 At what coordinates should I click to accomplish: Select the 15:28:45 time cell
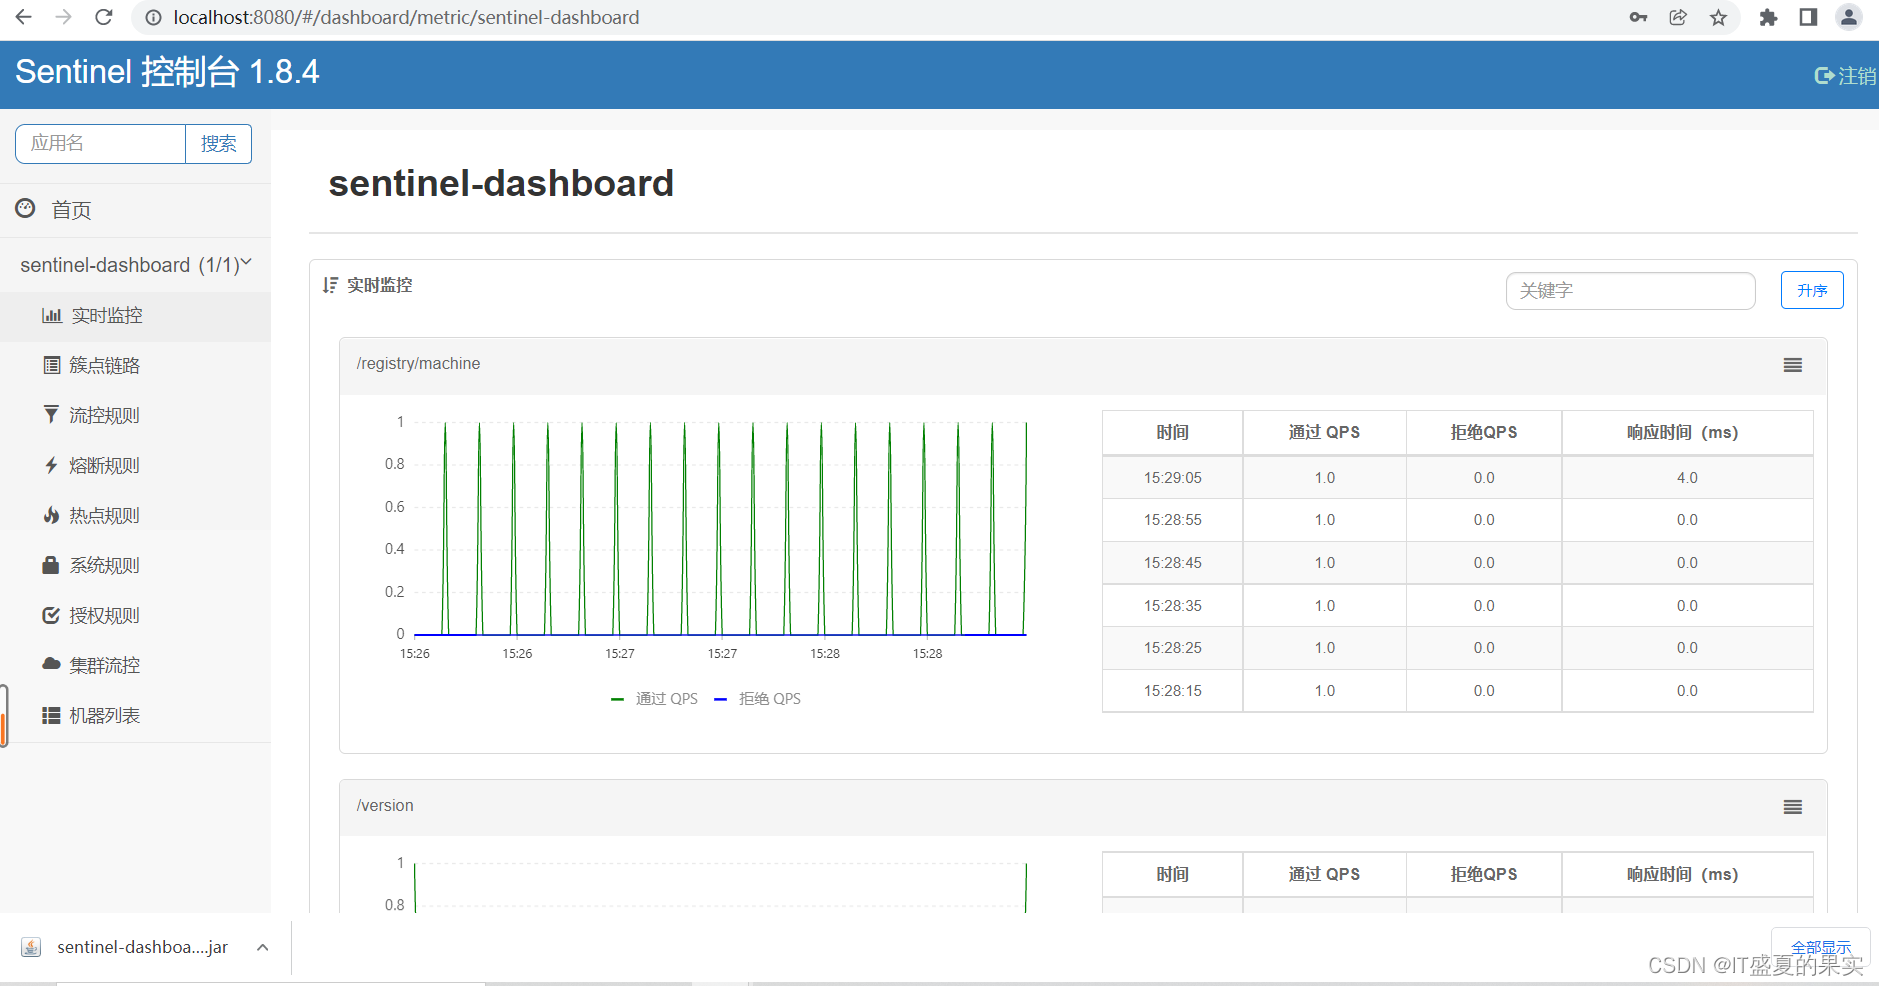coord(1173,563)
